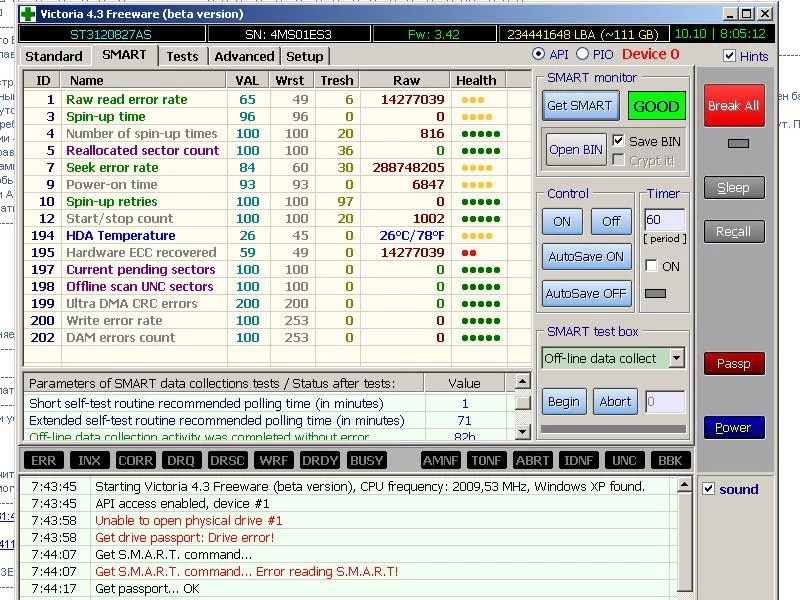Select the PIO radio button

point(583,54)
